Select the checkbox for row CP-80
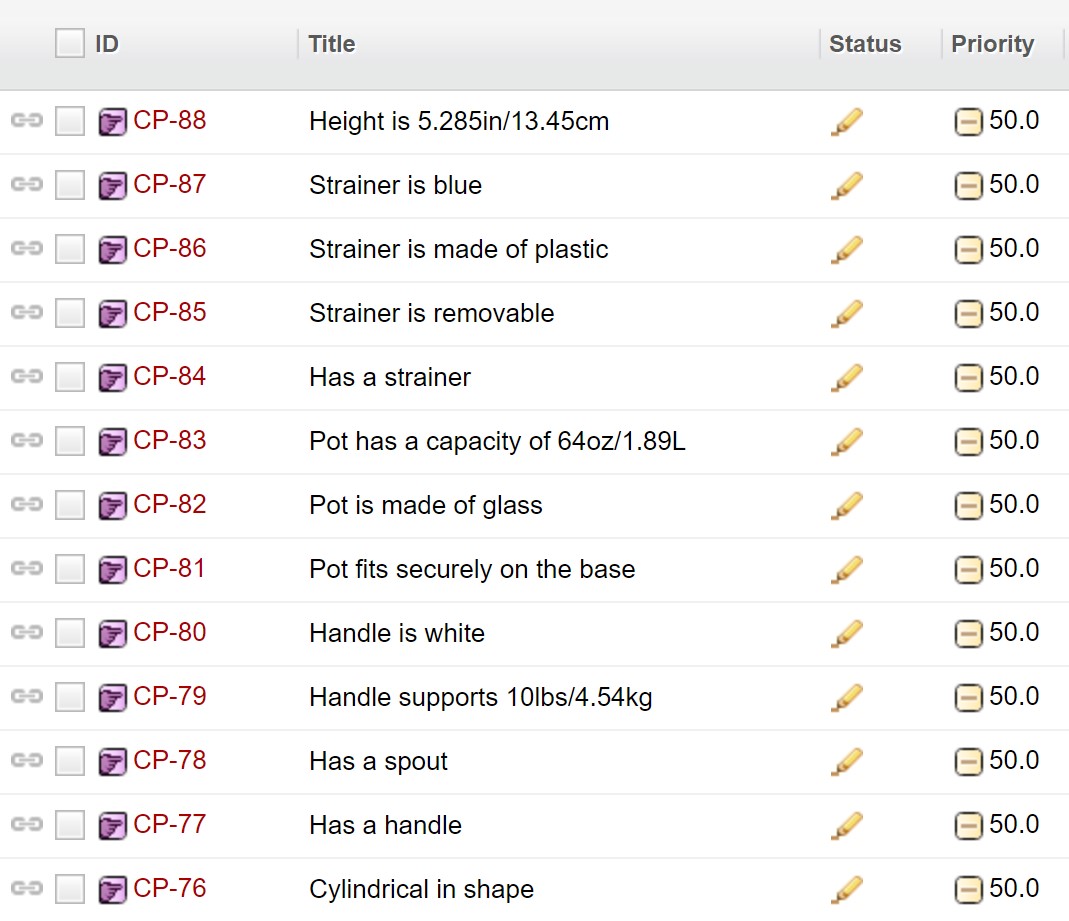The image size is (1069, 921). (69, 633)
